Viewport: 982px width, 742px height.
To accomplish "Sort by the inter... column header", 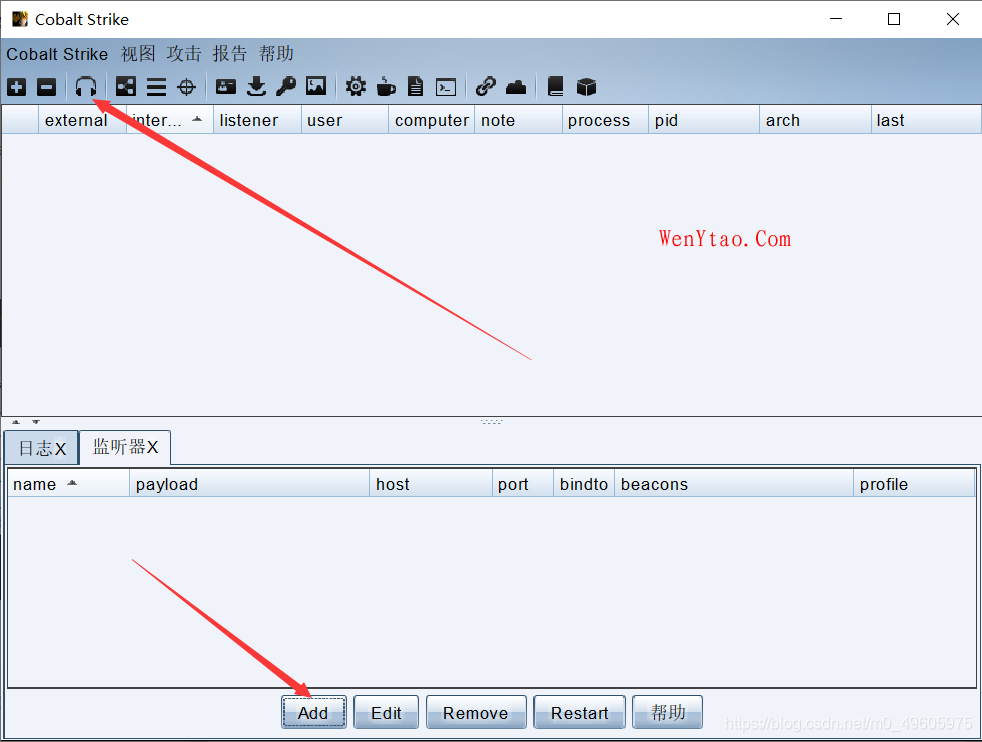I will (x=170, y=120).
